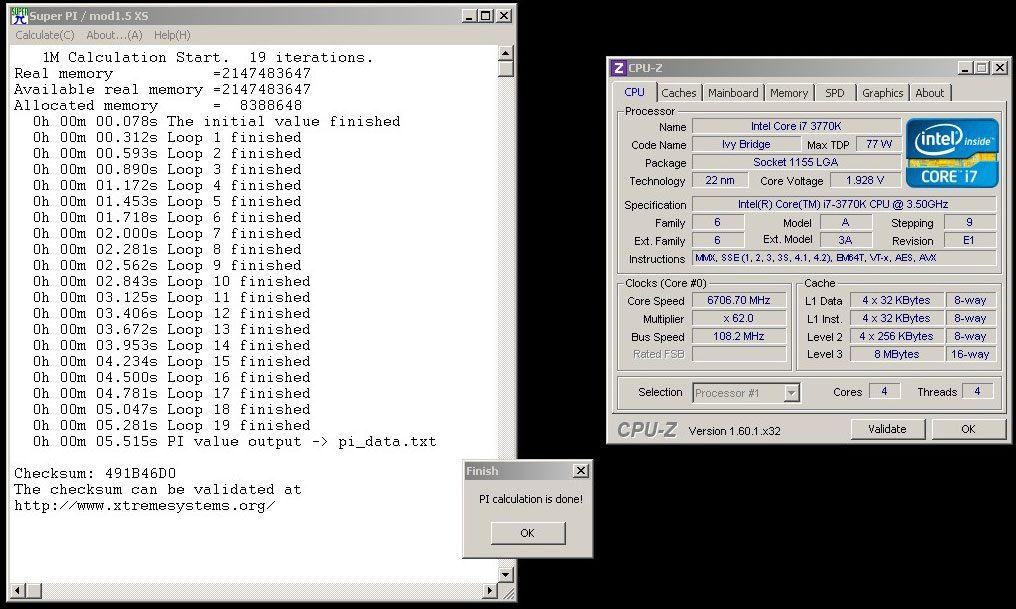
Task: Click the Specification field text
Action: pos(844,204)
